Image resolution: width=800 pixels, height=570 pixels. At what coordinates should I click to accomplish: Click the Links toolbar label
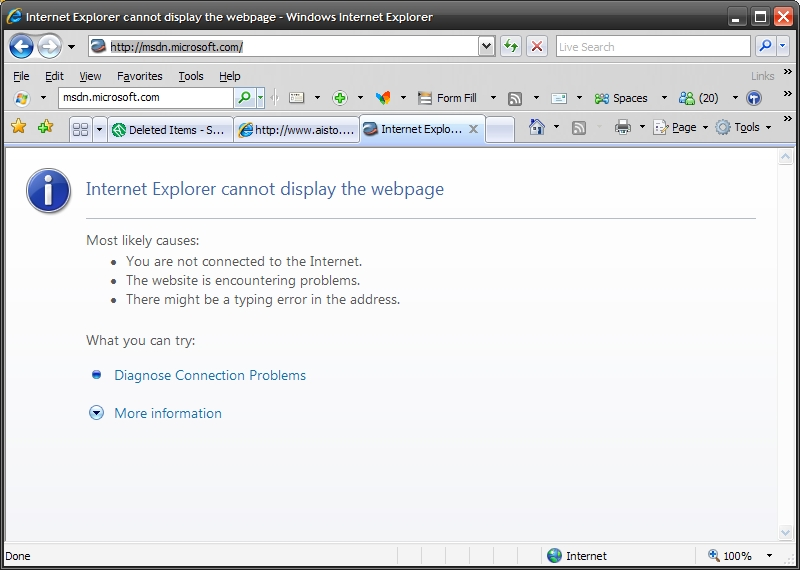pyautogui.click(x=762, y=76)
